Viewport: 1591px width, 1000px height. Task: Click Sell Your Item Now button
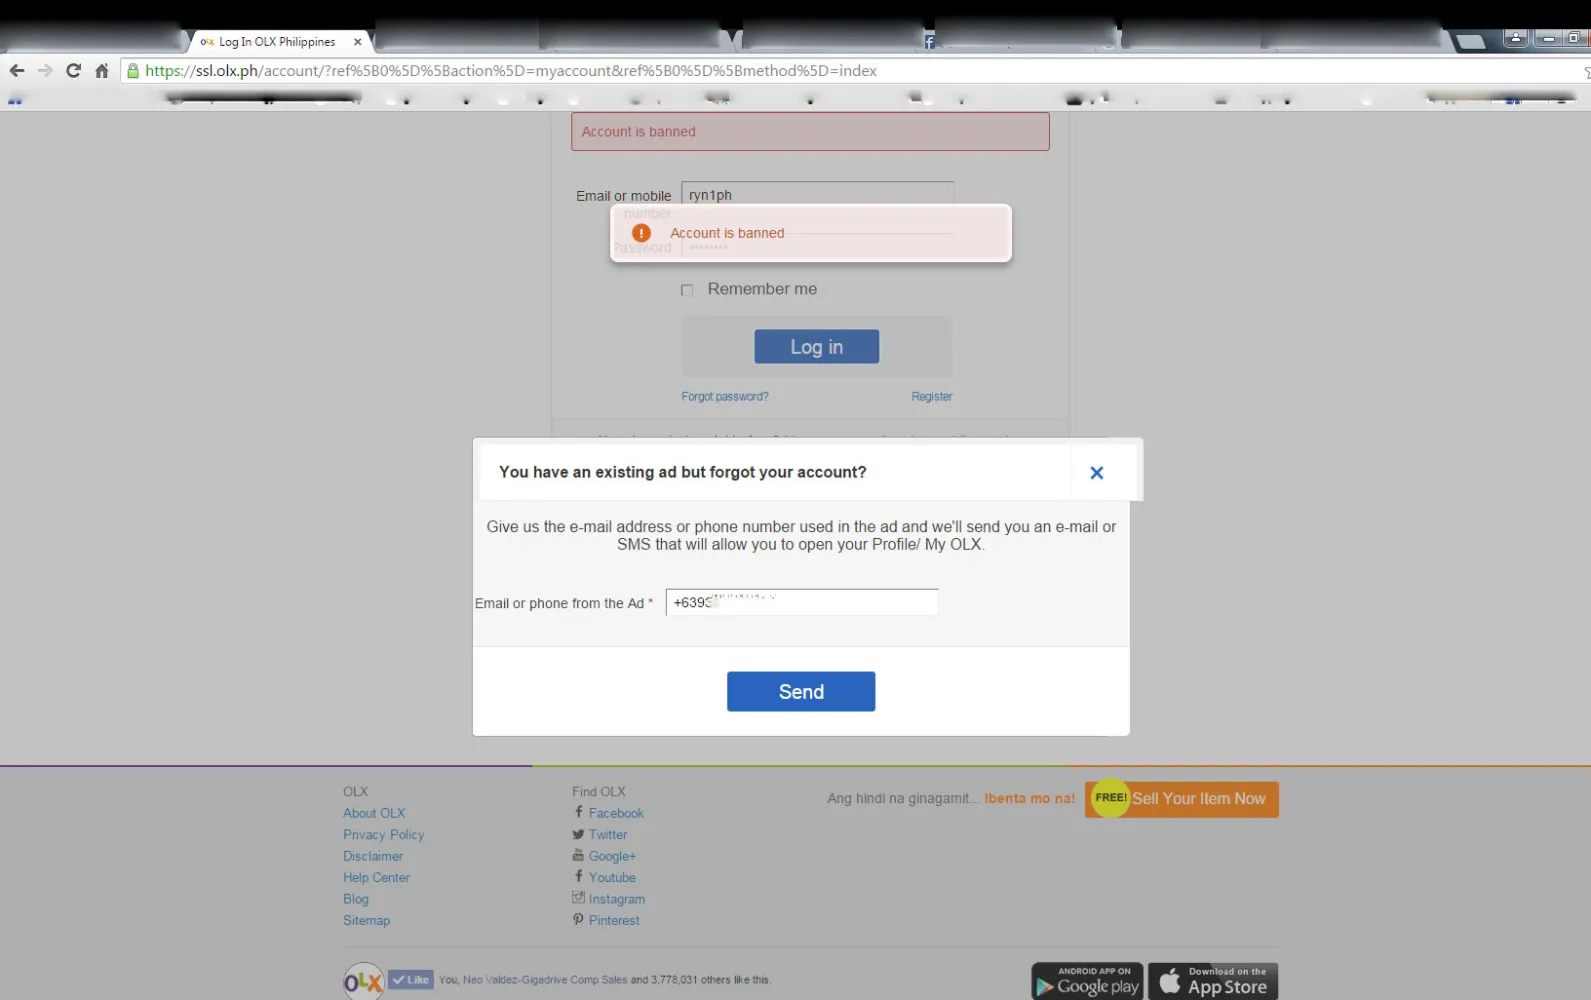[1182, 799]
